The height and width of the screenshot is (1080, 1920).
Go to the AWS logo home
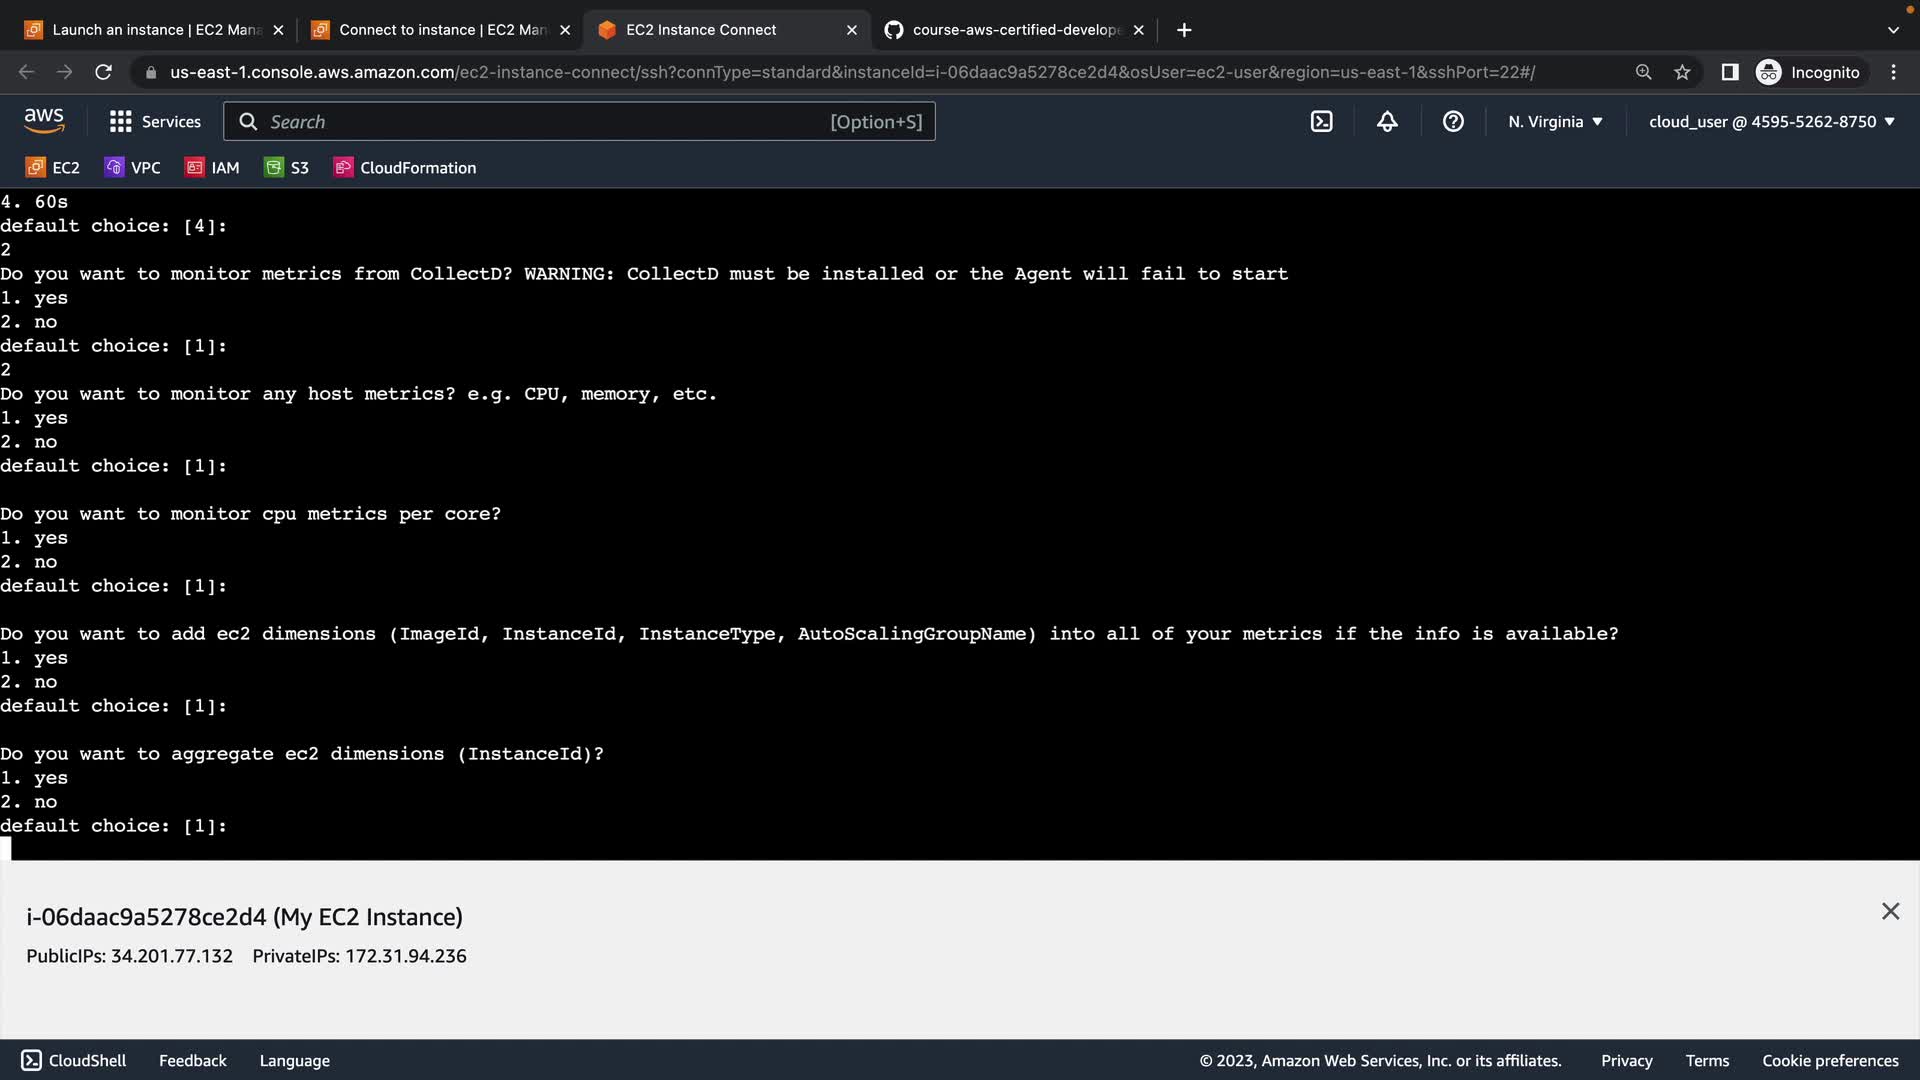click(44, 121)
